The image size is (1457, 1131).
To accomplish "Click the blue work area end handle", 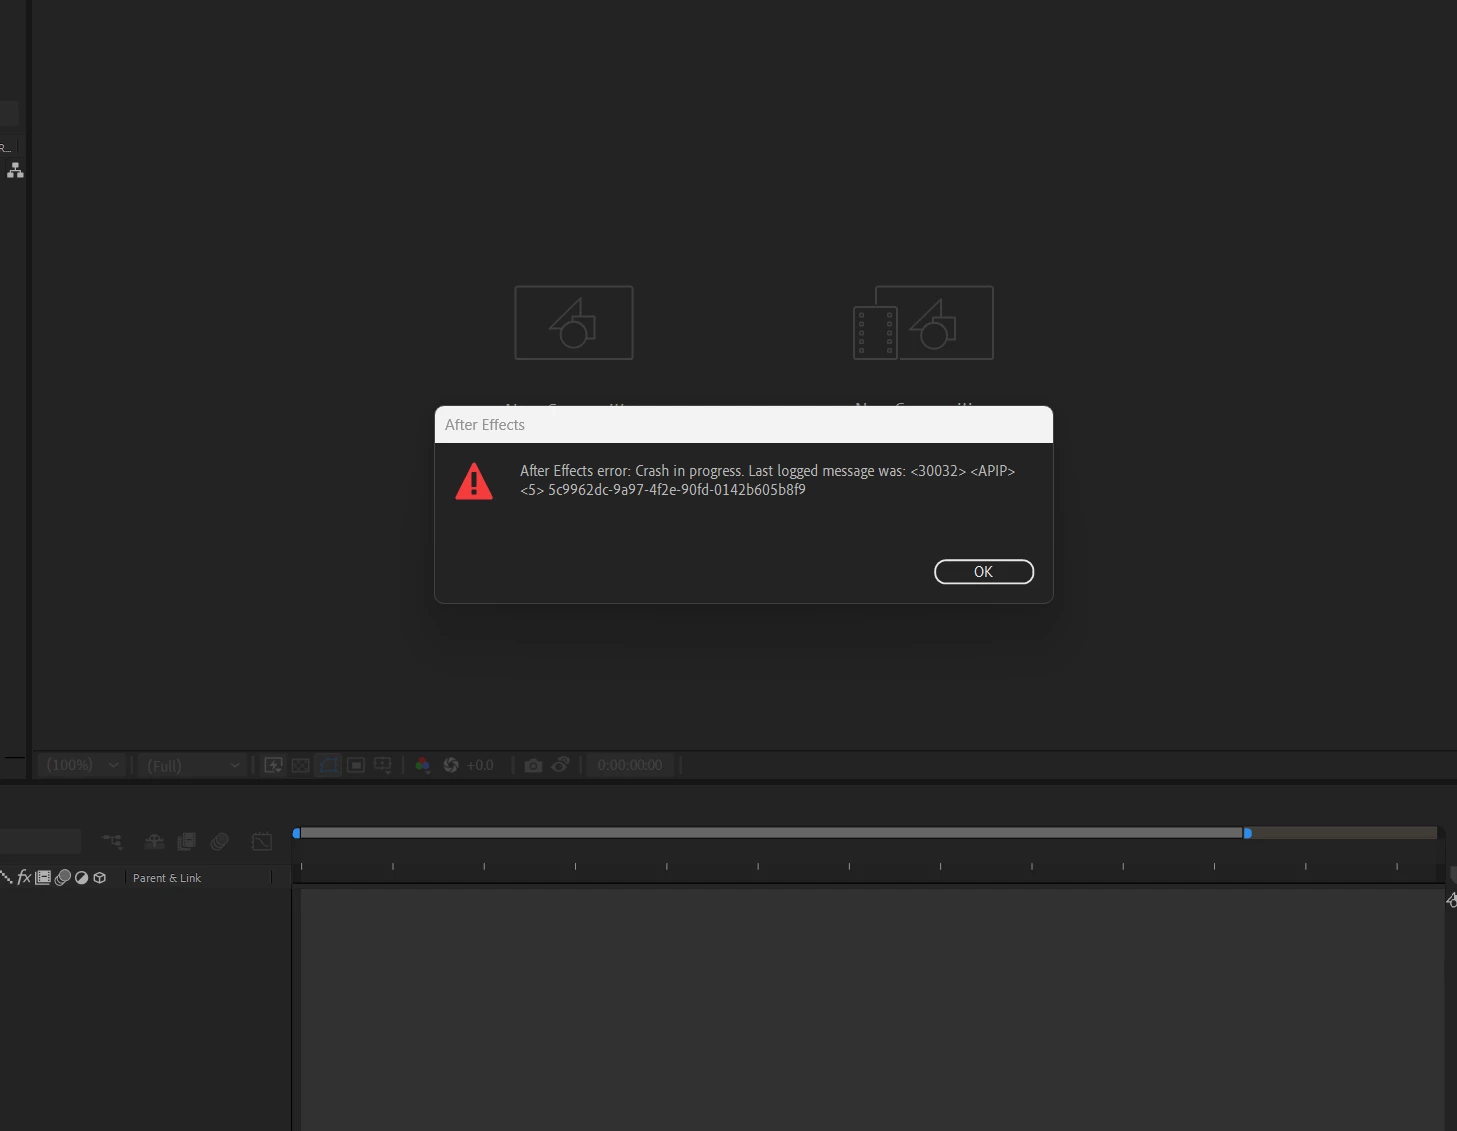I will click(x=1247, y=833).
